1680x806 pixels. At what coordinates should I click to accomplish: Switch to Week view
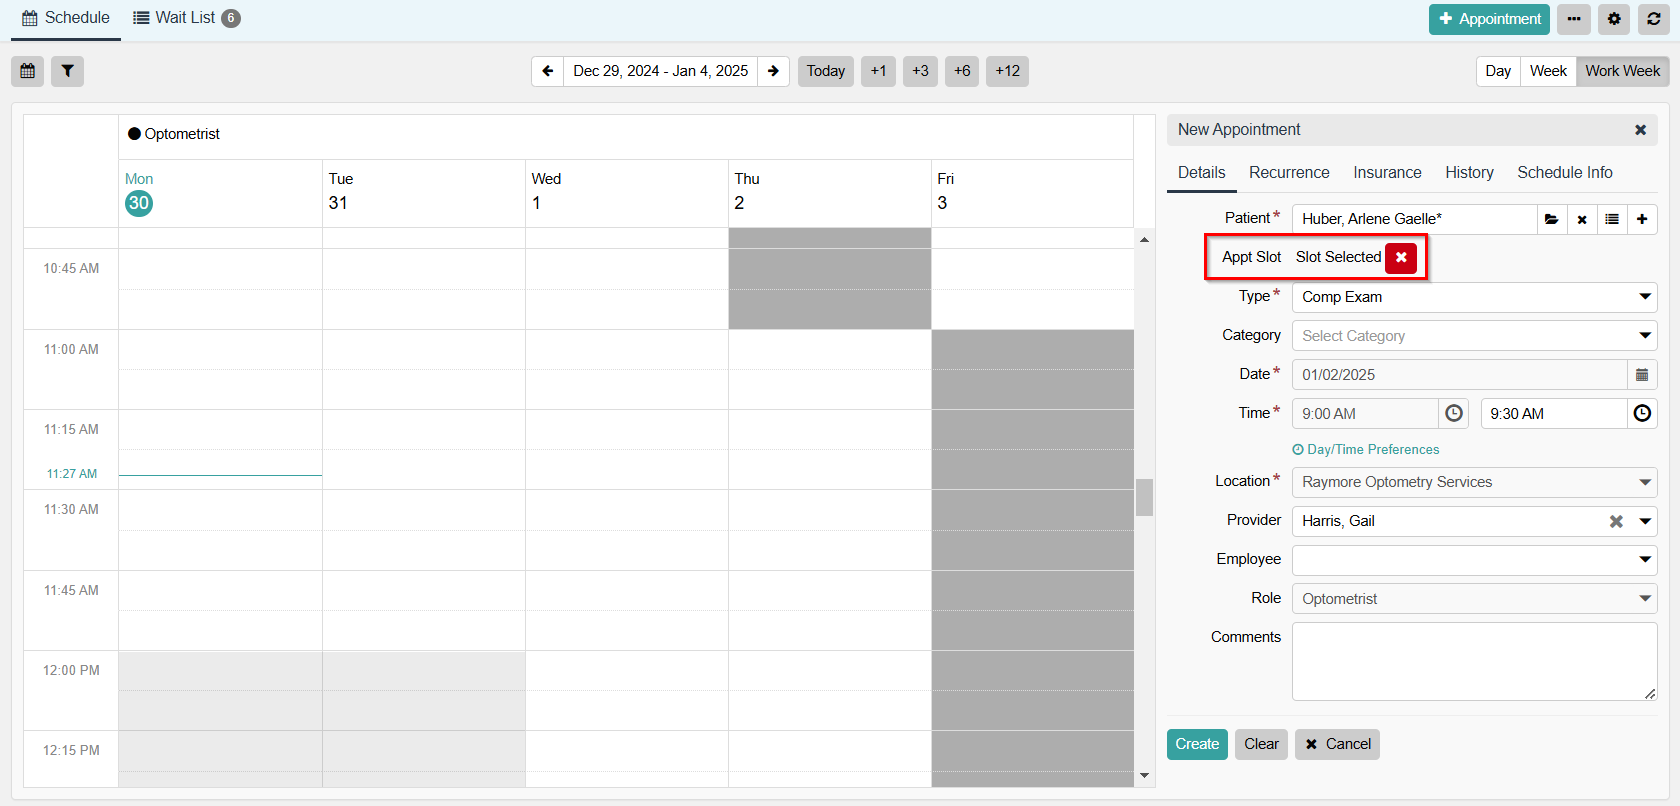pos(1547,71)
